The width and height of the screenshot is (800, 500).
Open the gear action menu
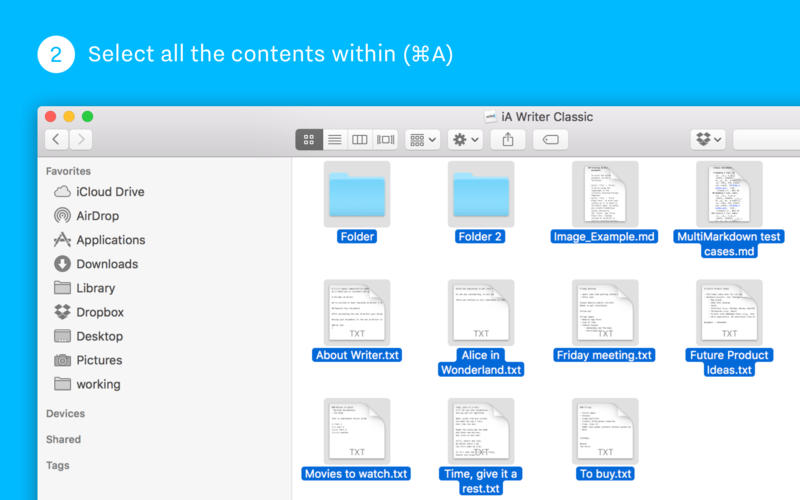pos(465,139)
